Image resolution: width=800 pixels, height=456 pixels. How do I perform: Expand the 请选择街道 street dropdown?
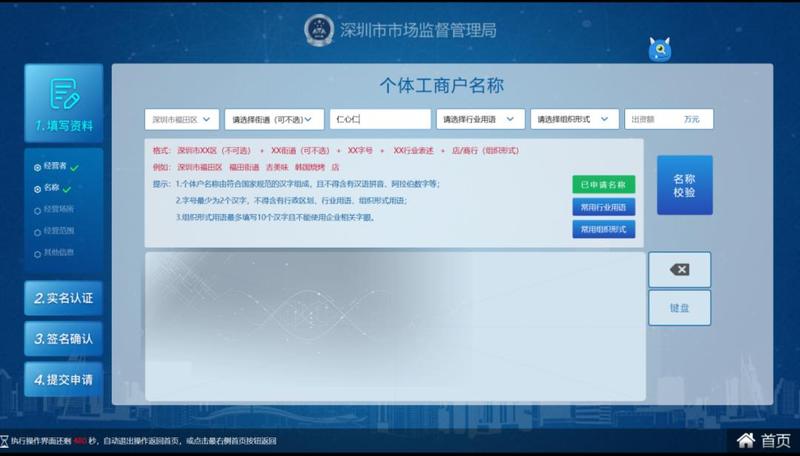pyautogui.click(x=274, y=119)
